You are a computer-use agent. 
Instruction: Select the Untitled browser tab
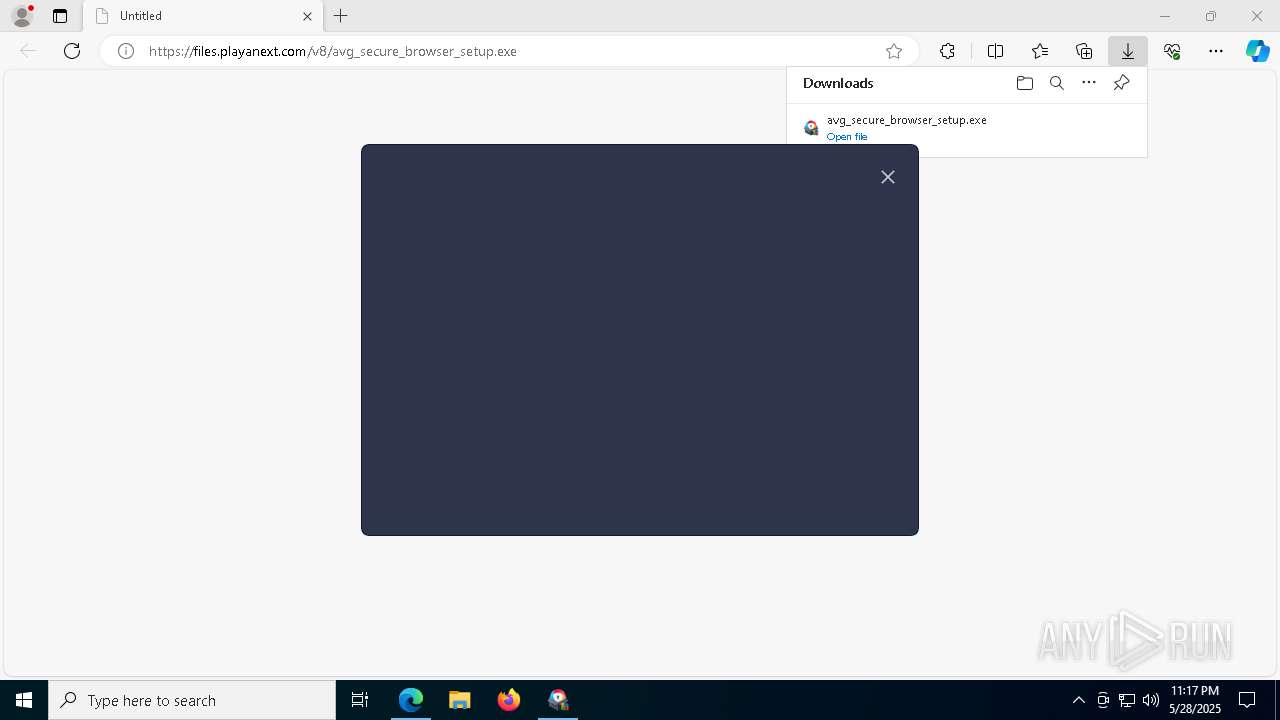click(x=203, y=16)
